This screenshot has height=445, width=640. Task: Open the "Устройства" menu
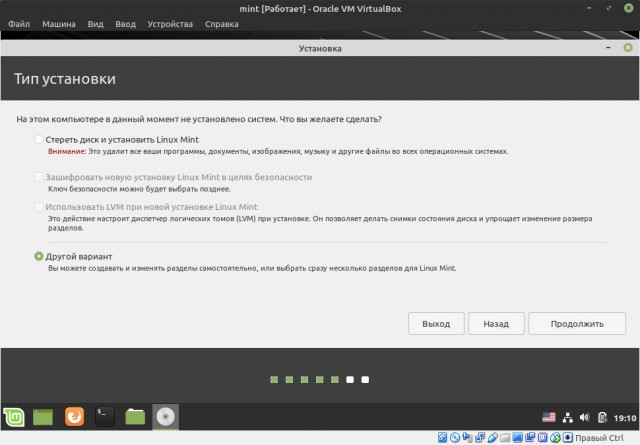[170, 24]
